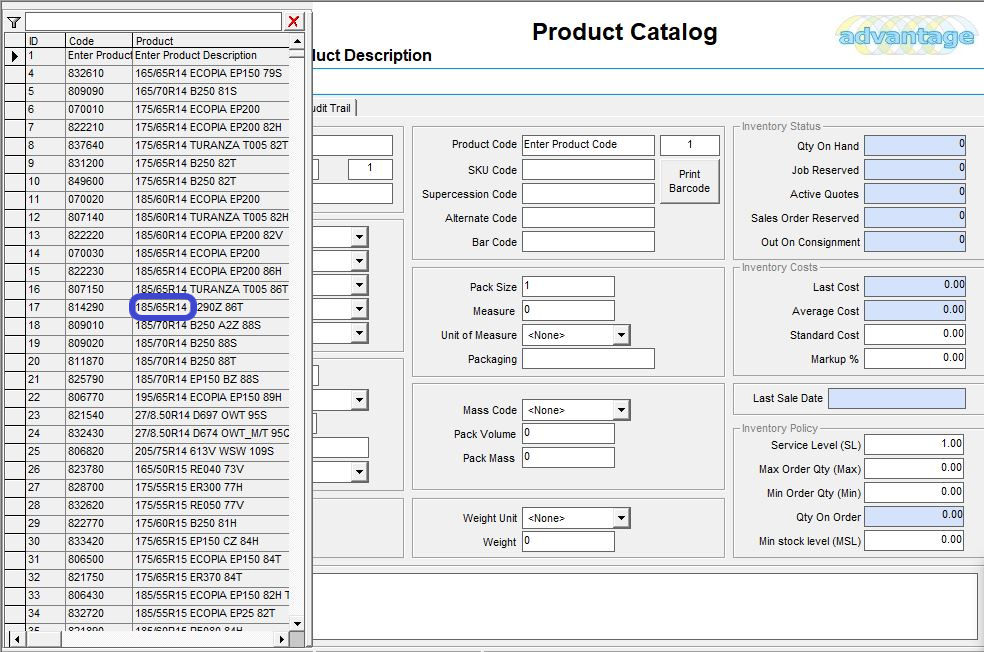Image resolution: width=984 pixels, height=652 pixels.
Task: Open the Audit Trail tab
Action: (334, 108)
